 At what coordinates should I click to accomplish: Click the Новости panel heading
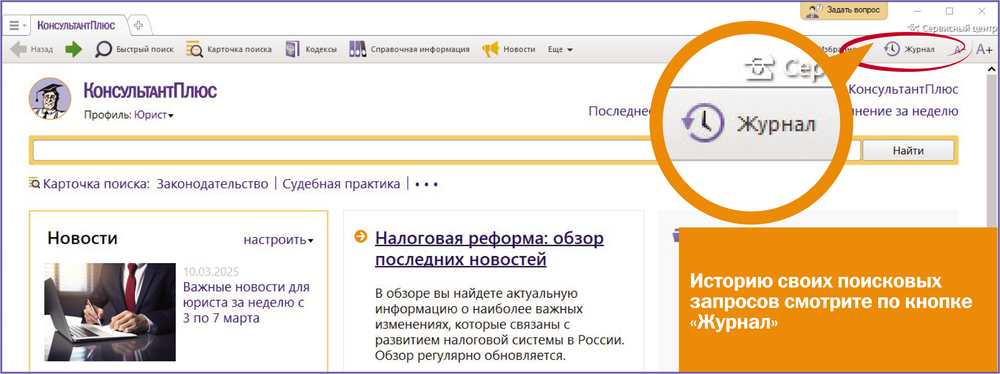[82, 239]
